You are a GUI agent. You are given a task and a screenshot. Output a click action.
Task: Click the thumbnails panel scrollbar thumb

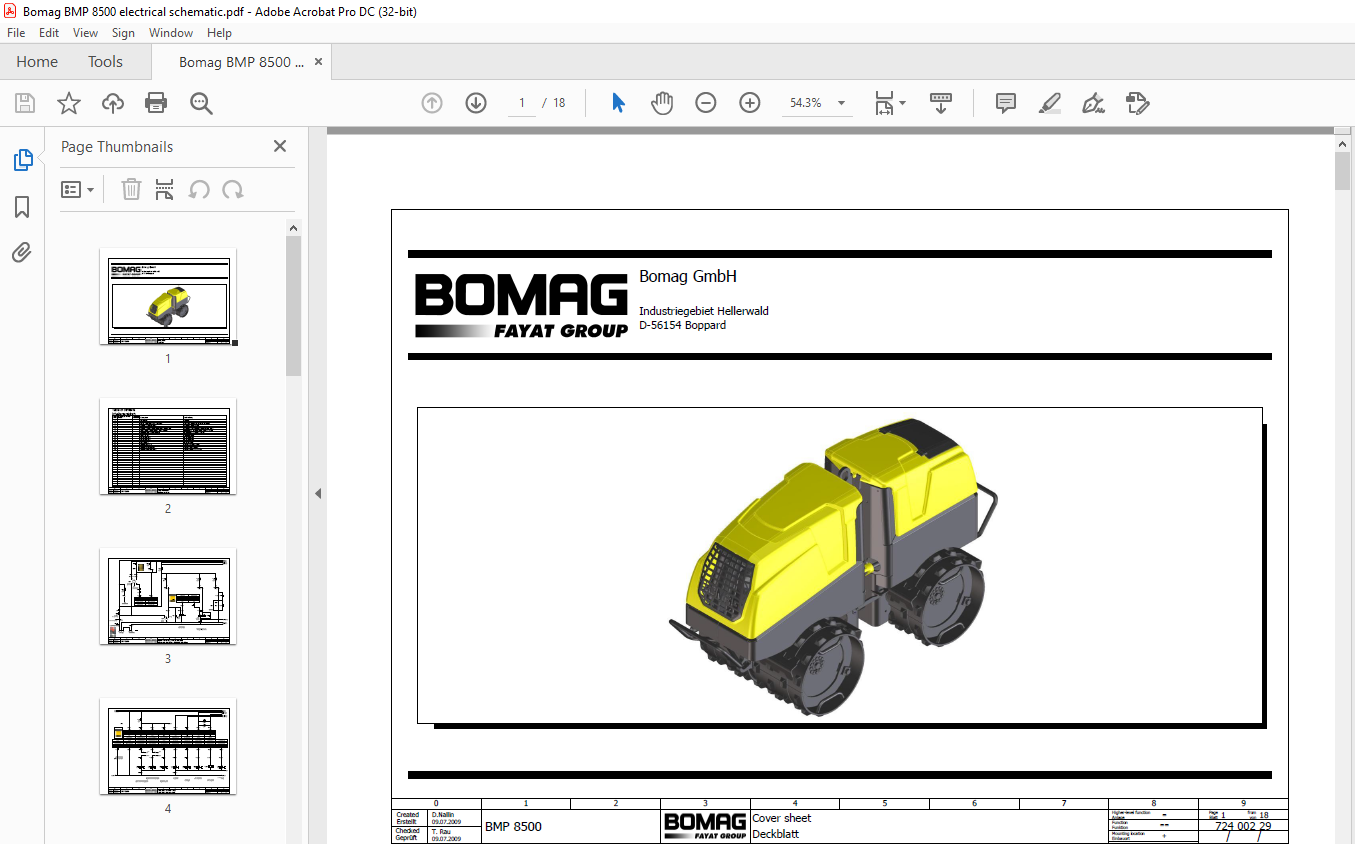pyautogui.click(x=293, y=306)
